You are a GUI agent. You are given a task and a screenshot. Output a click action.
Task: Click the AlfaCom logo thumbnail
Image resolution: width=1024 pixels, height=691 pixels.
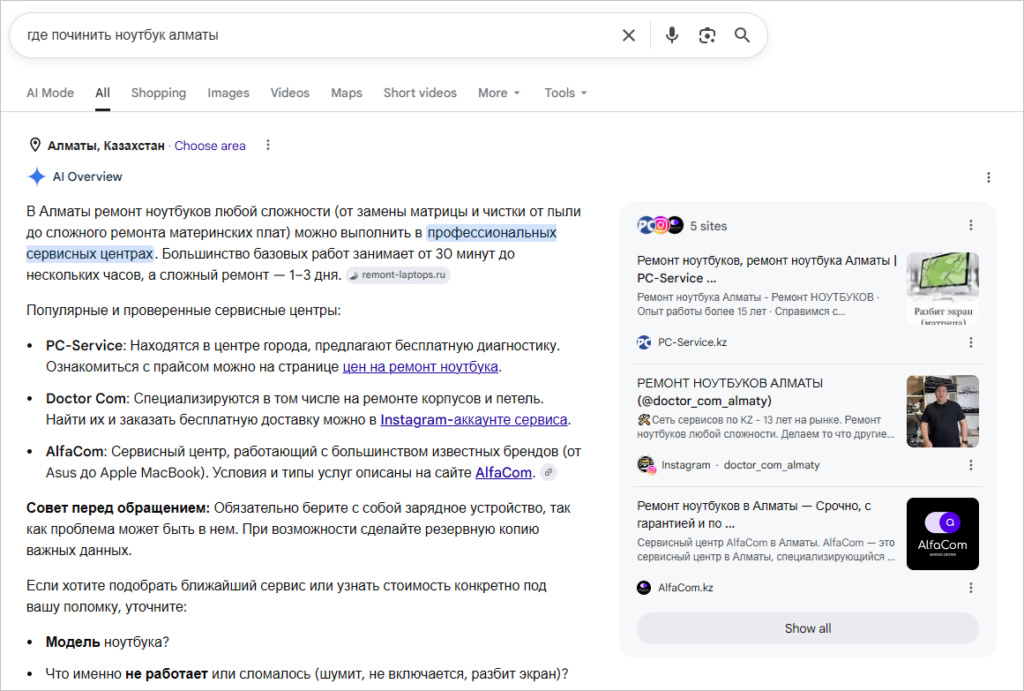[942, 534]
